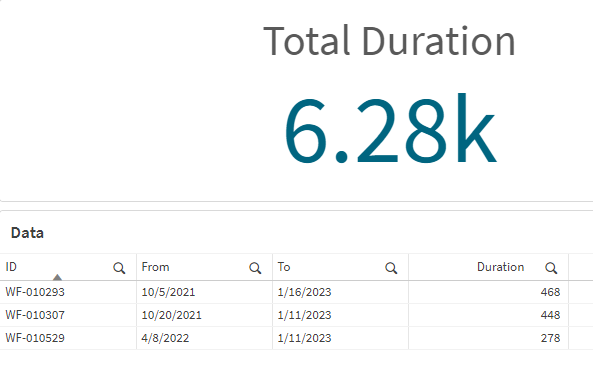Viewport: 593px width, 369px height.
Task: Select Duration value 448
Action: (550, 315)
